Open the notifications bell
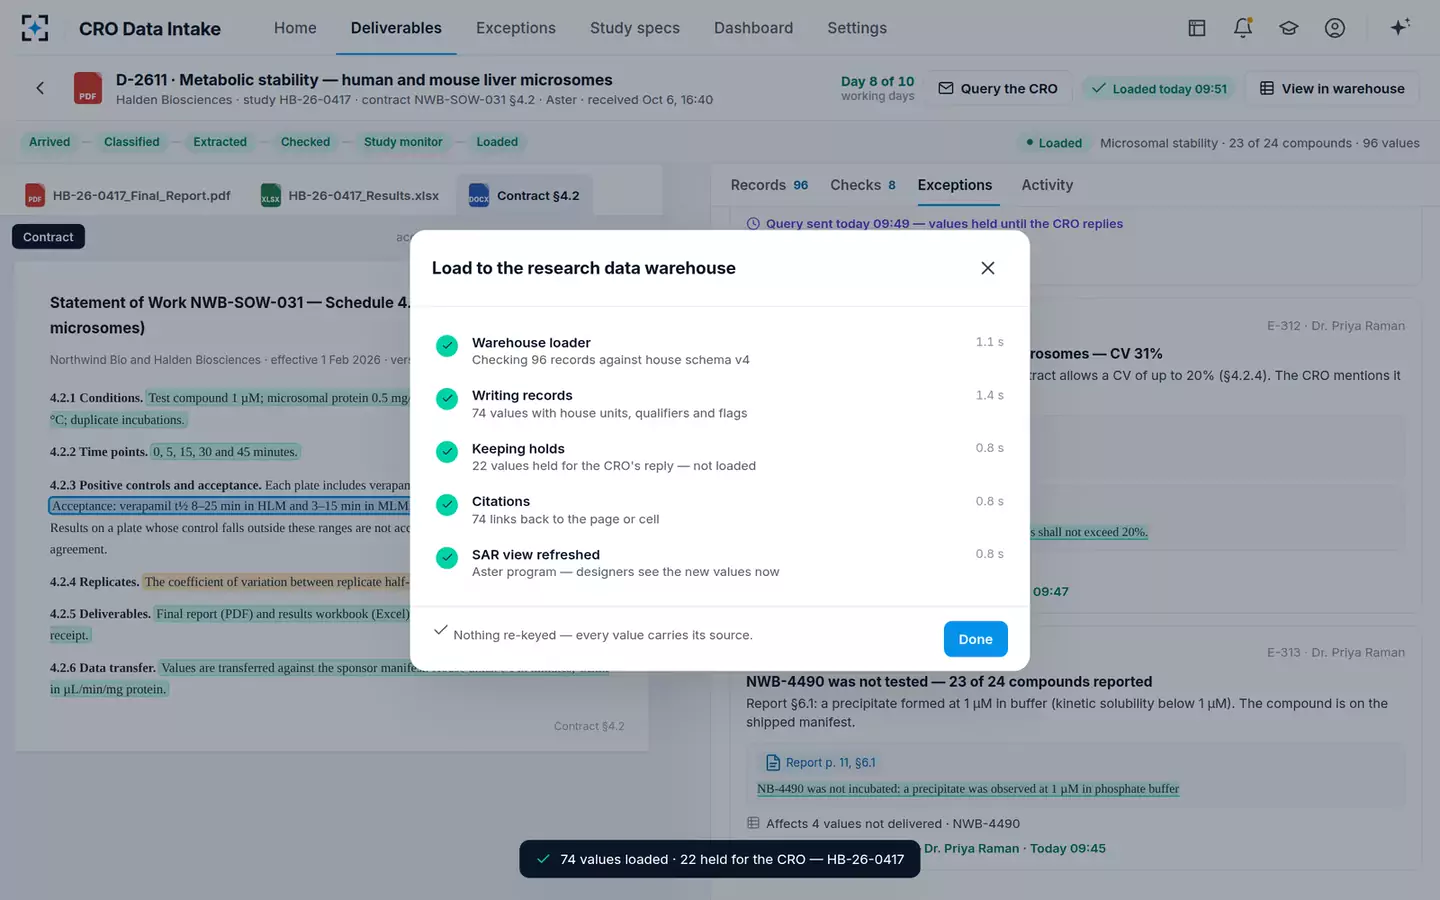 coord(1243,28)
